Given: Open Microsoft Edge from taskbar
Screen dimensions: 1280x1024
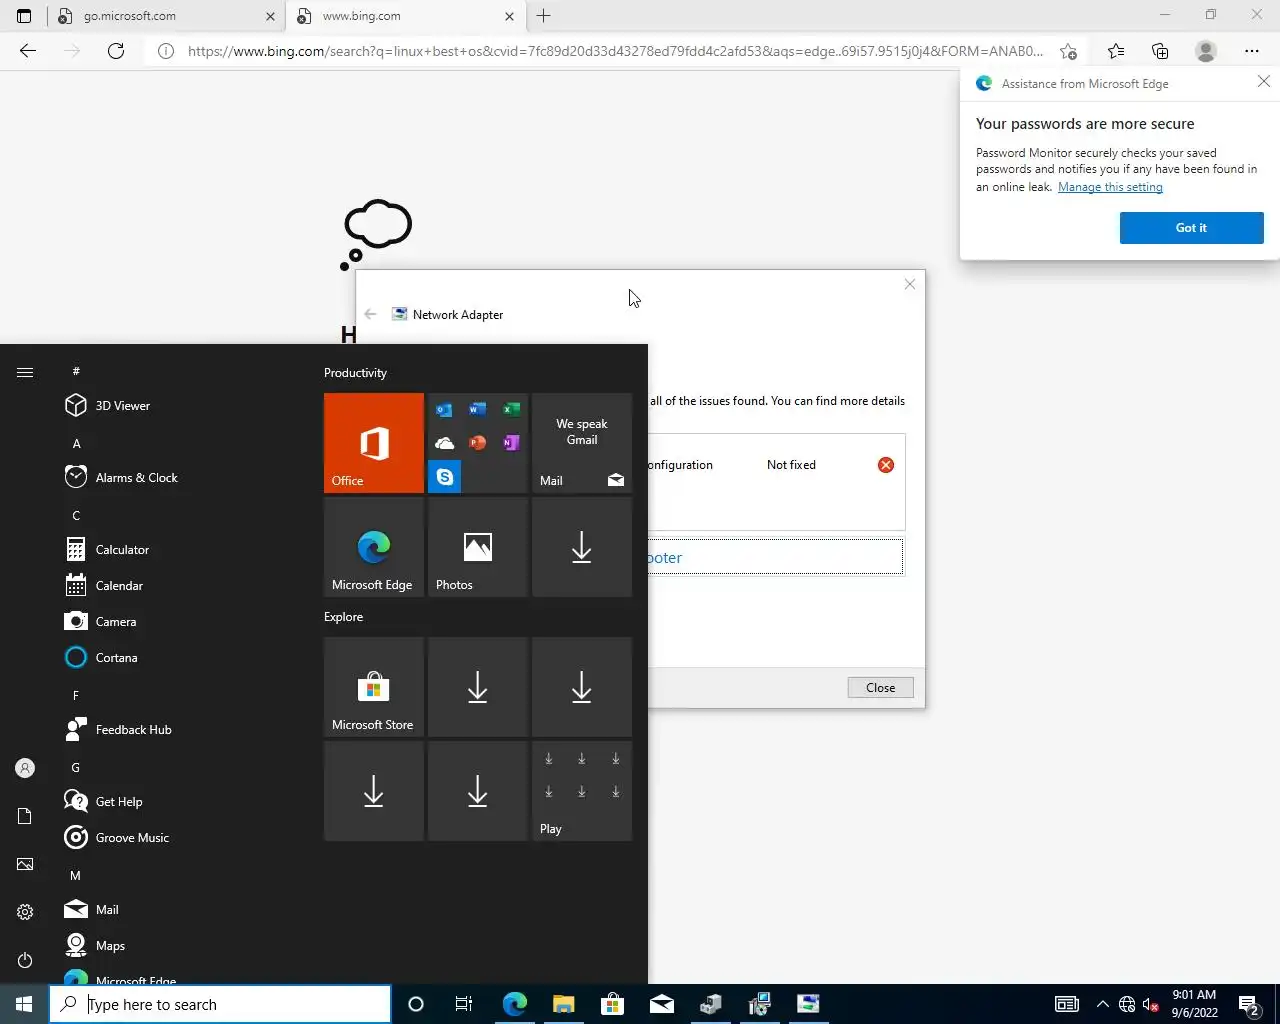Looking at the screenshot, I should tap(515, 1004).
